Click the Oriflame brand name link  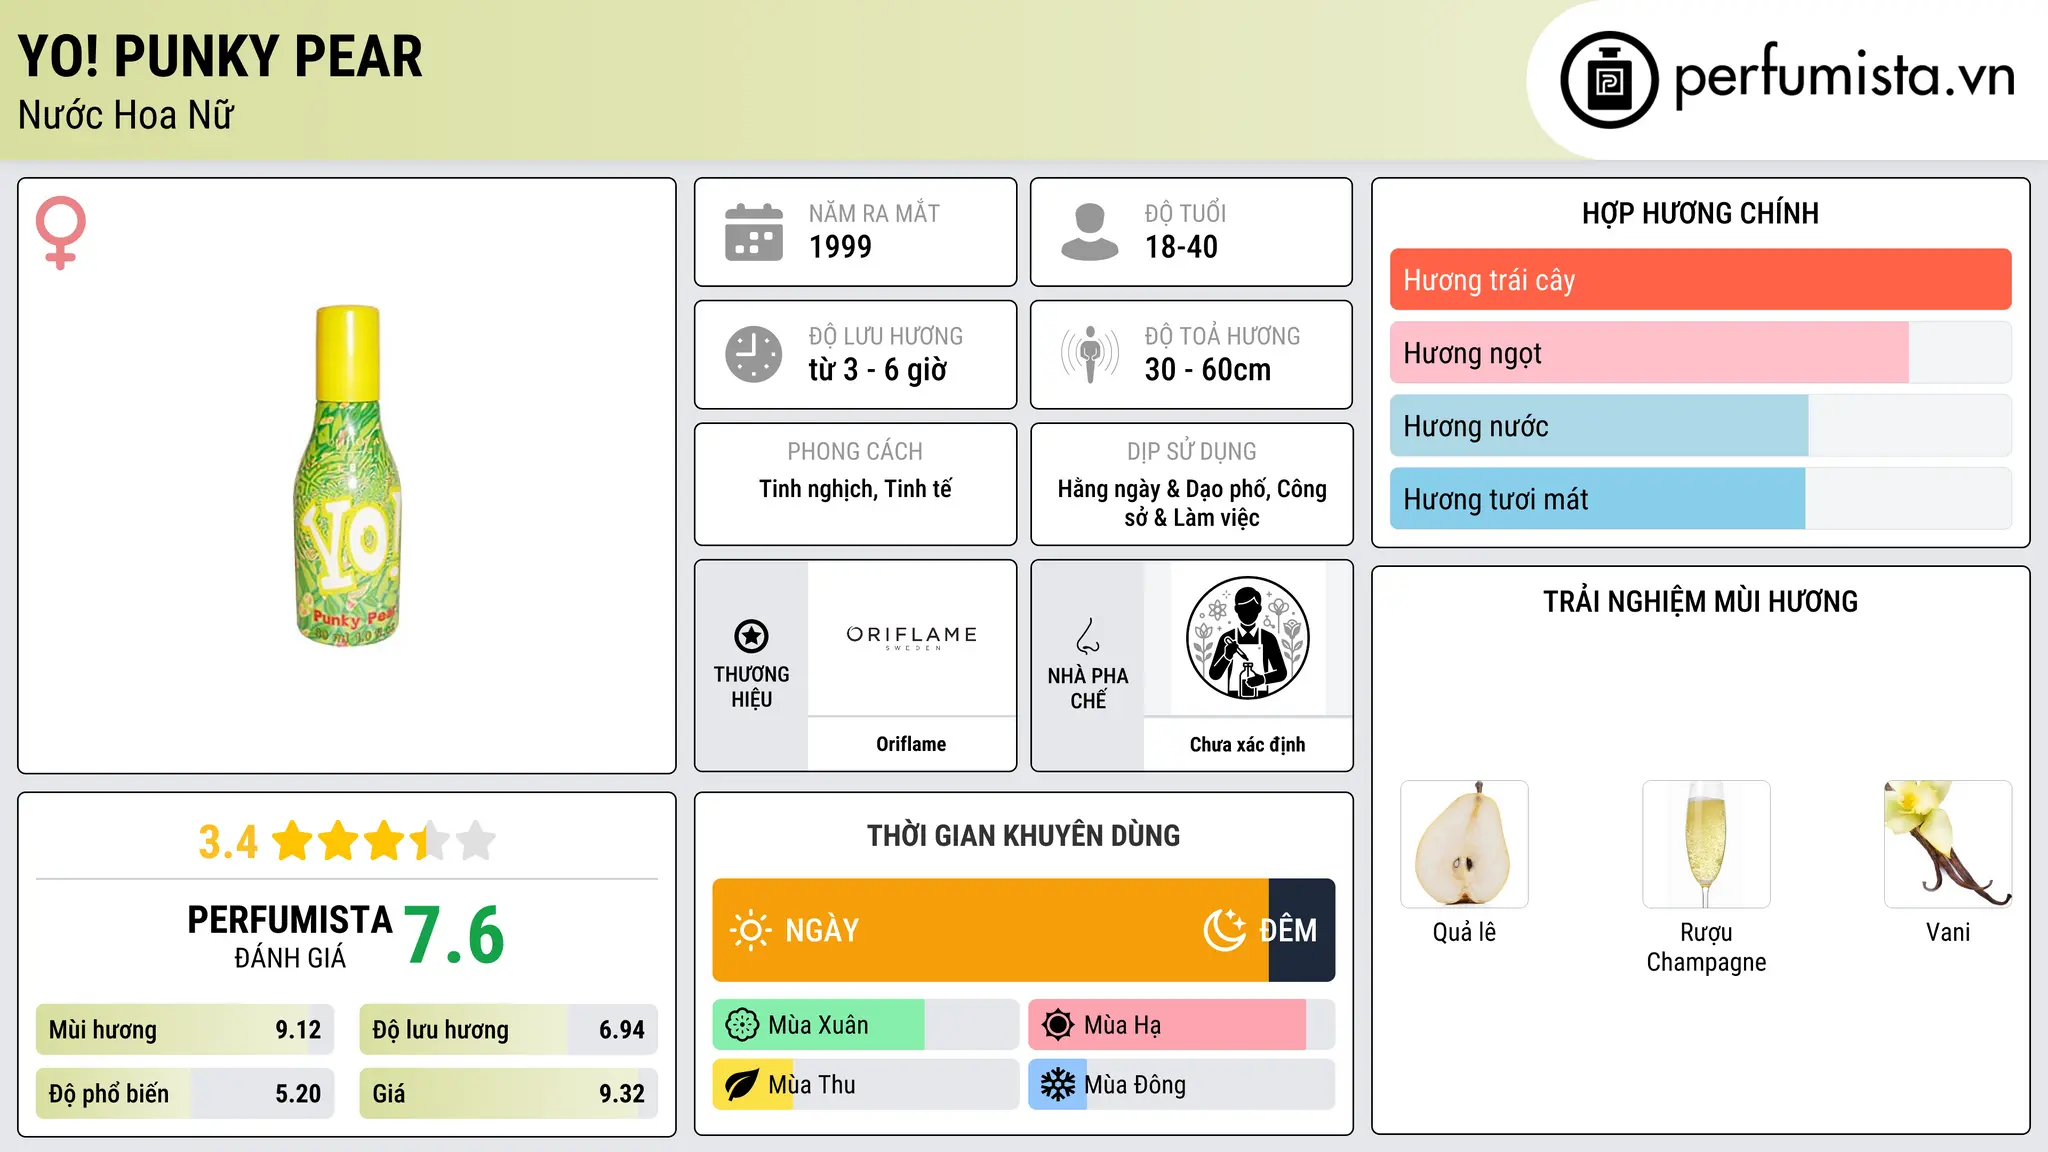click(911, 744)
